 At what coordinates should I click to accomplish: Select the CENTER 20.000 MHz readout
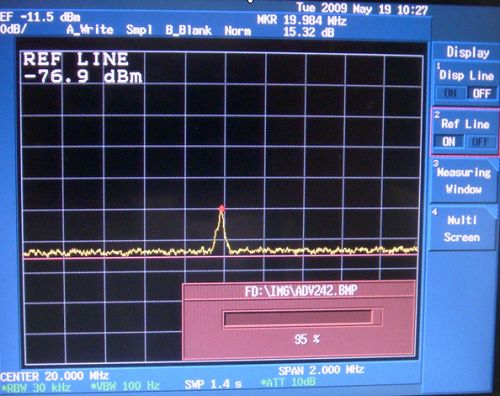pyautogui.click(x=54, y=376)
